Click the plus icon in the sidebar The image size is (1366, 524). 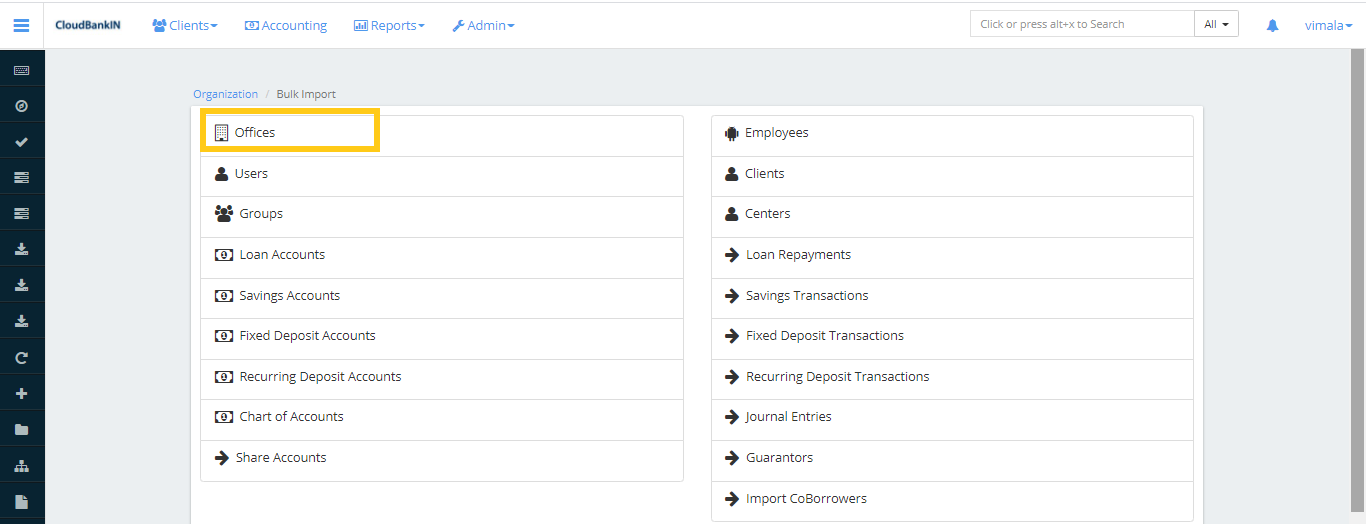[21, 393]
